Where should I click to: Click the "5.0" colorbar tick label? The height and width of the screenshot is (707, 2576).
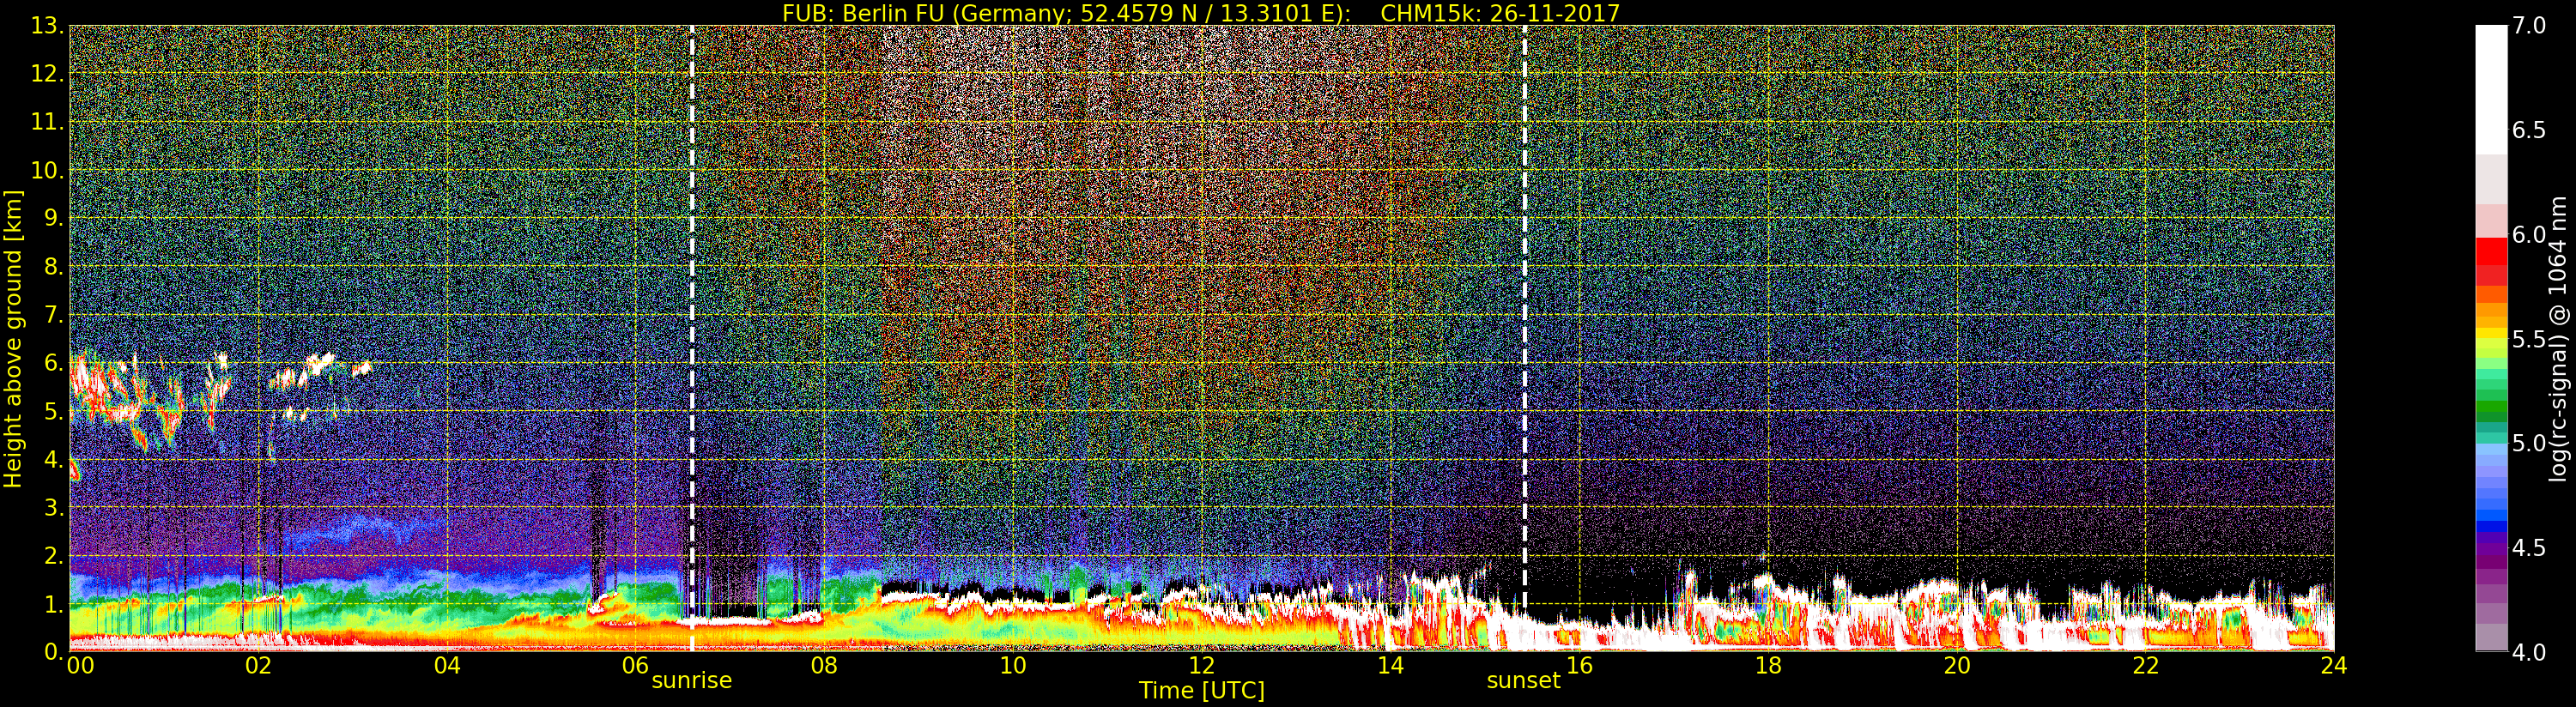(2529, 443)
